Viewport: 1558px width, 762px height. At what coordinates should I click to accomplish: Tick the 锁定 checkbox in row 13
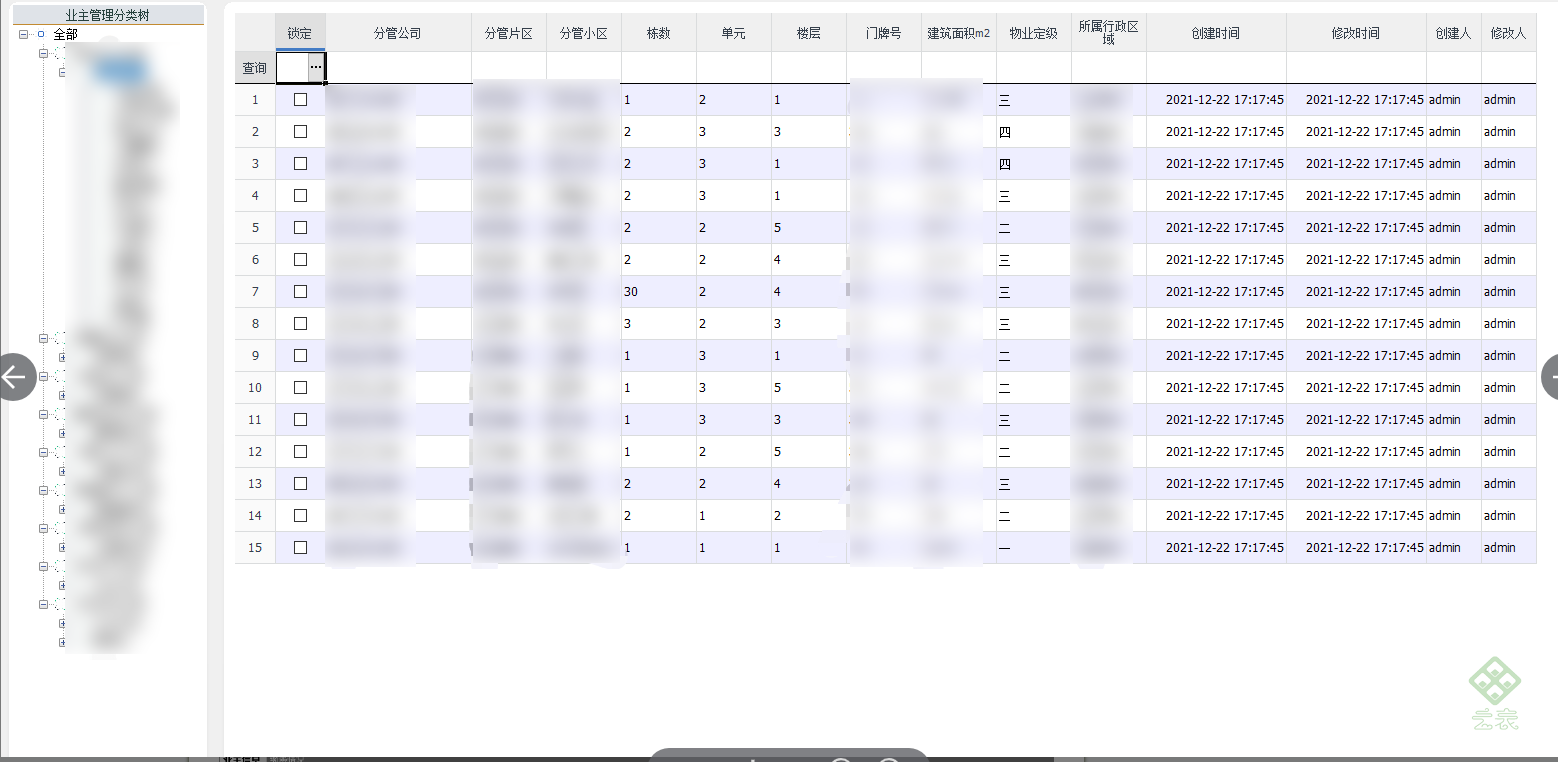(x=300, y=484)
